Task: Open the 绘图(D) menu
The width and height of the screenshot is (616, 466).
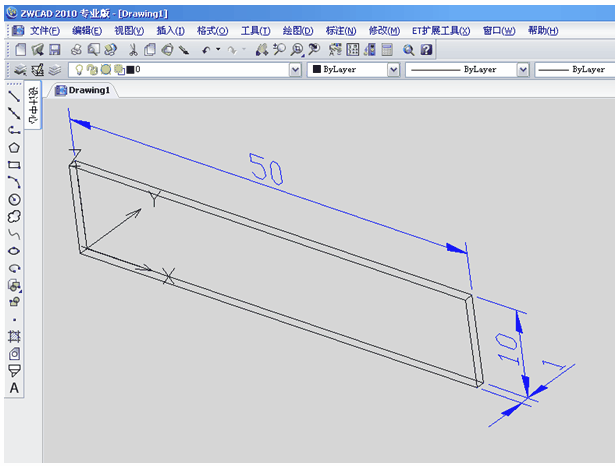Action: pos(299,31)
